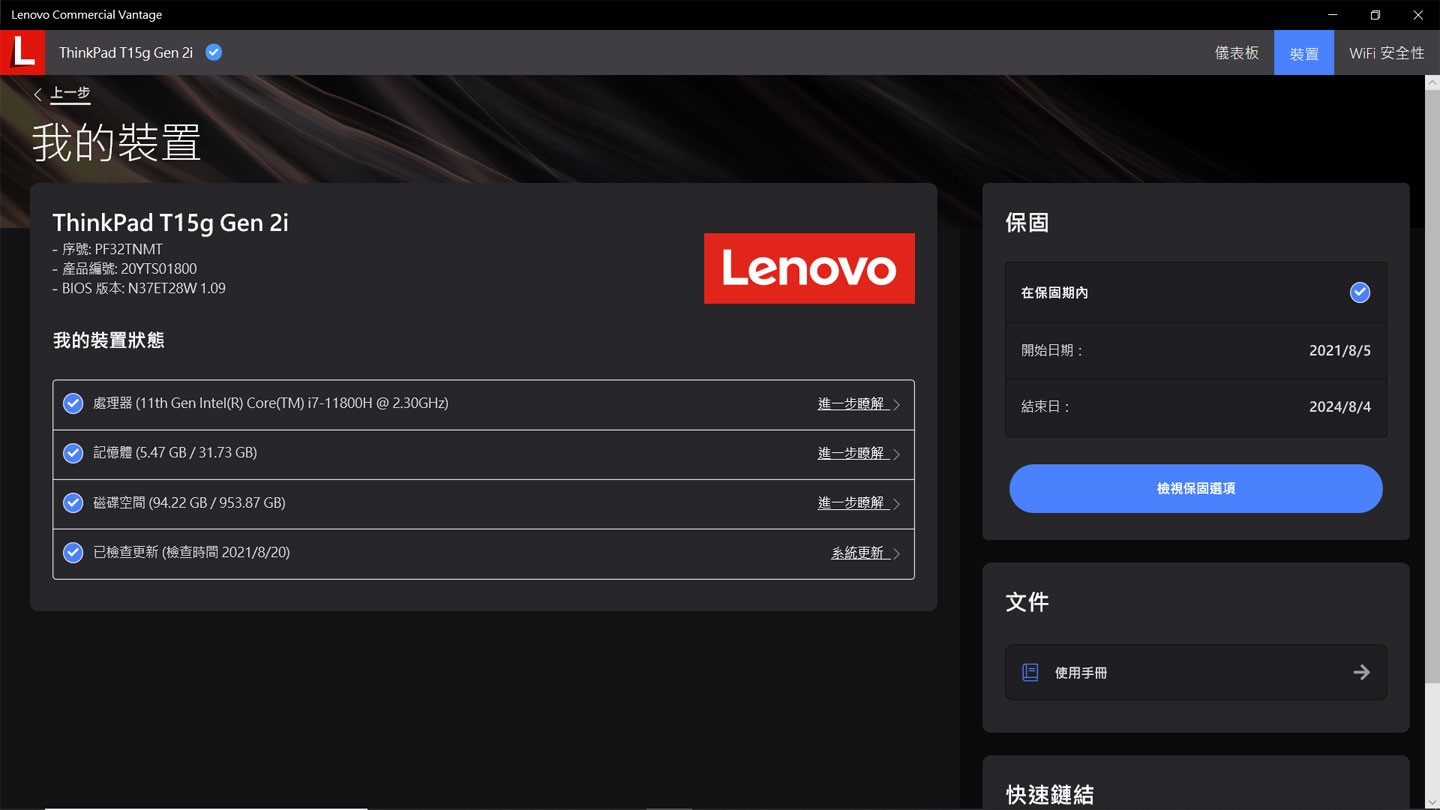
Task: Open the 系統更新 link
Action: click(858, 553)
